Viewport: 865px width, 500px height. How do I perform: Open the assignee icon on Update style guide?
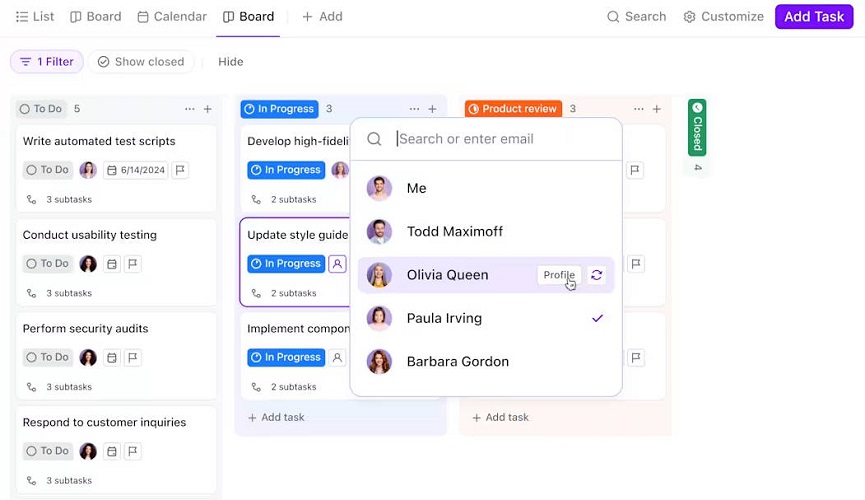pos(337,264)
